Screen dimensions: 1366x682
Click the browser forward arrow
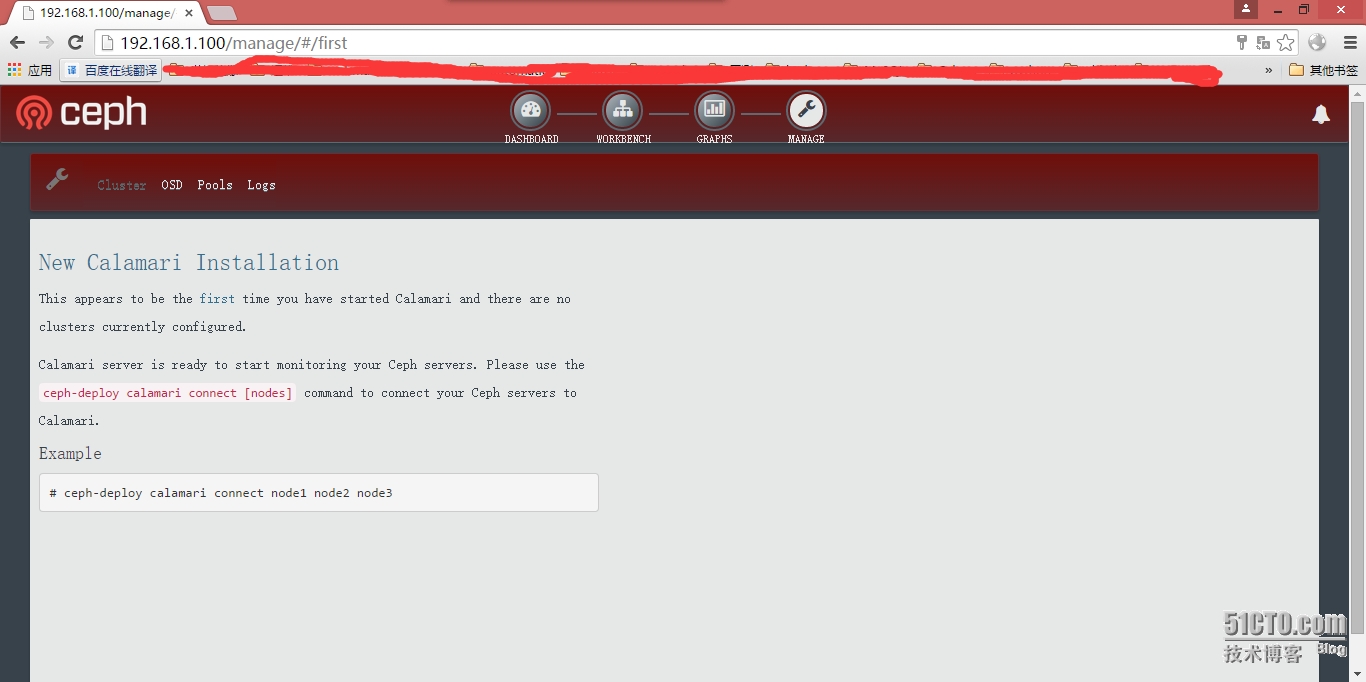click(46, 42)
